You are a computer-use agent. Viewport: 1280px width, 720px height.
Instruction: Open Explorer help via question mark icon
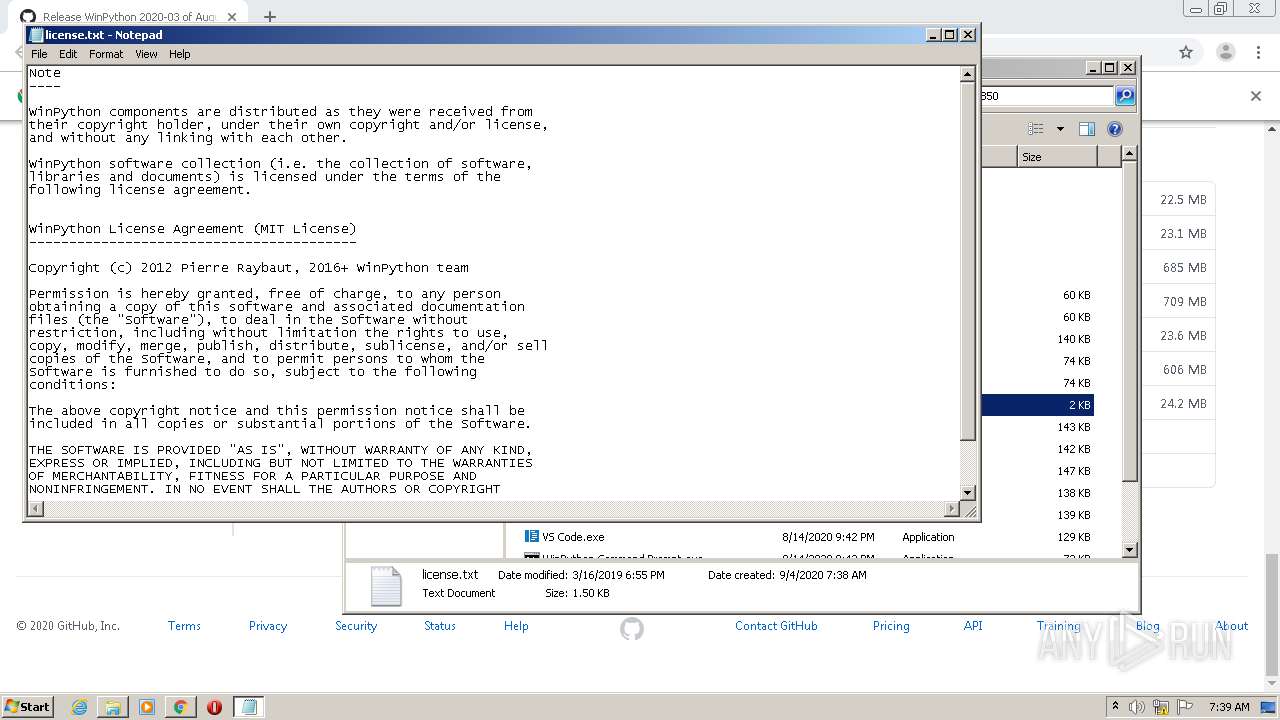click(x=1115, y=129)
